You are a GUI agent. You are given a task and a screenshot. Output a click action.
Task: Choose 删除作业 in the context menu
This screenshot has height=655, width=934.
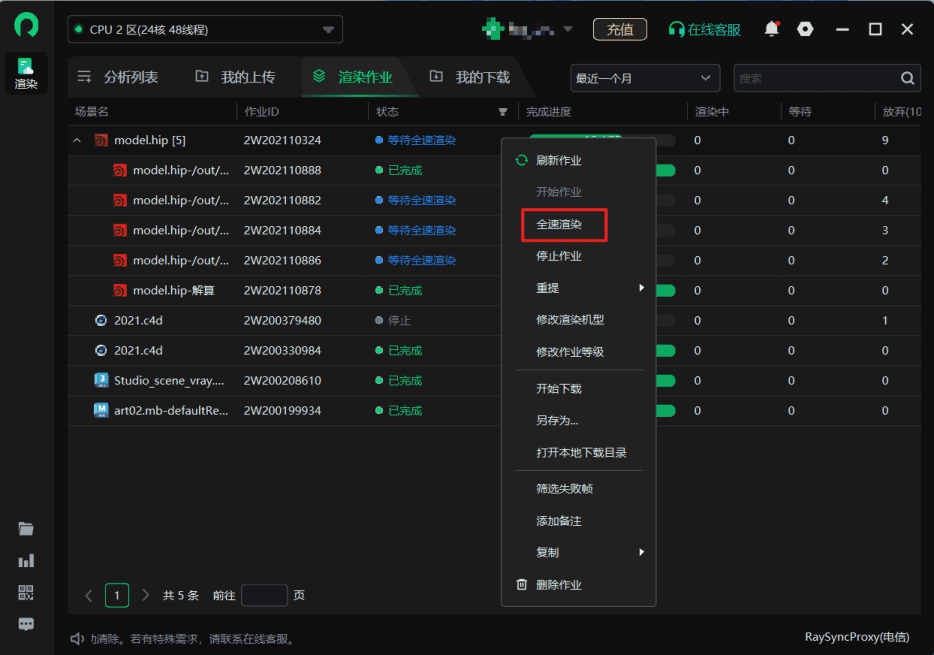tap(558, 585)
